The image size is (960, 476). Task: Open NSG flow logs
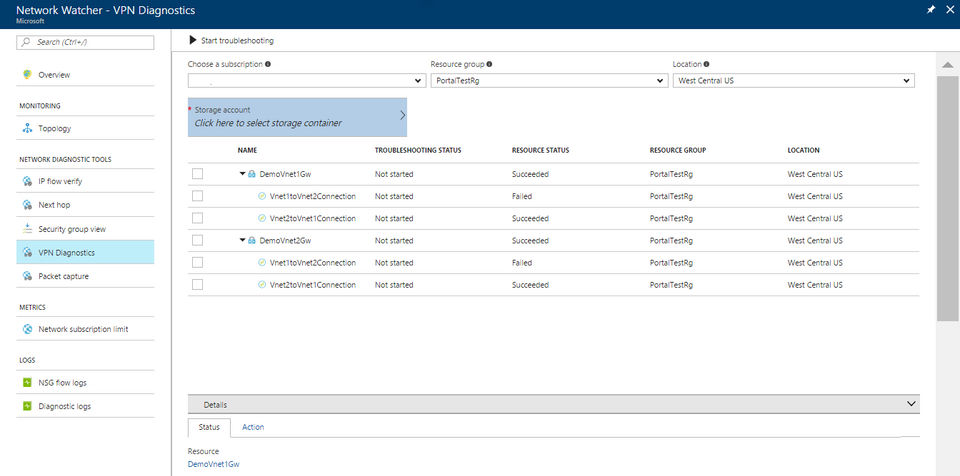85,382
